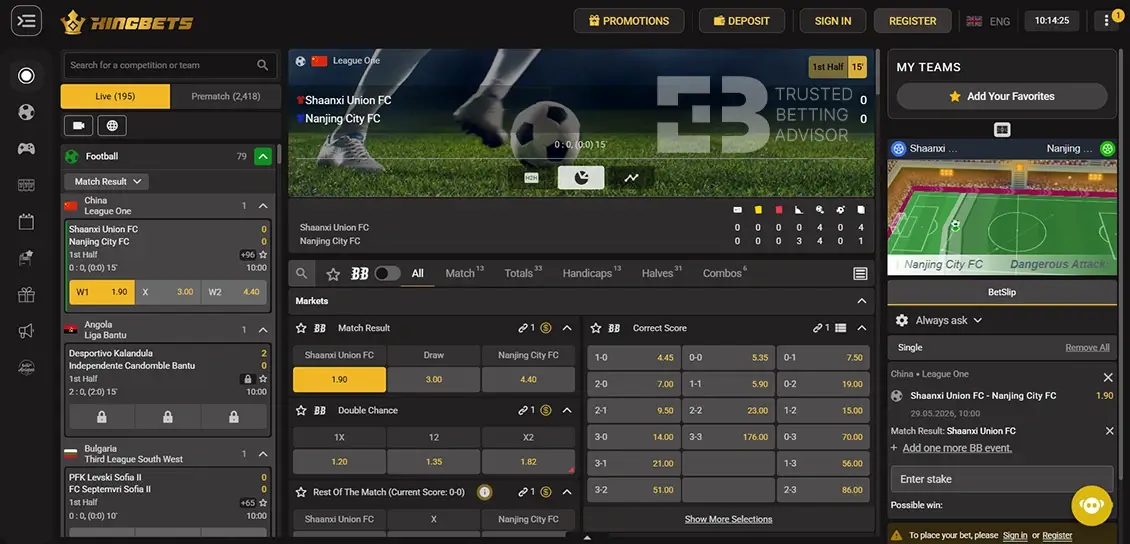The width and height of the screenshot is (1130, 544).
Task: Collapse the Markets section
Action: coord(861,301)
